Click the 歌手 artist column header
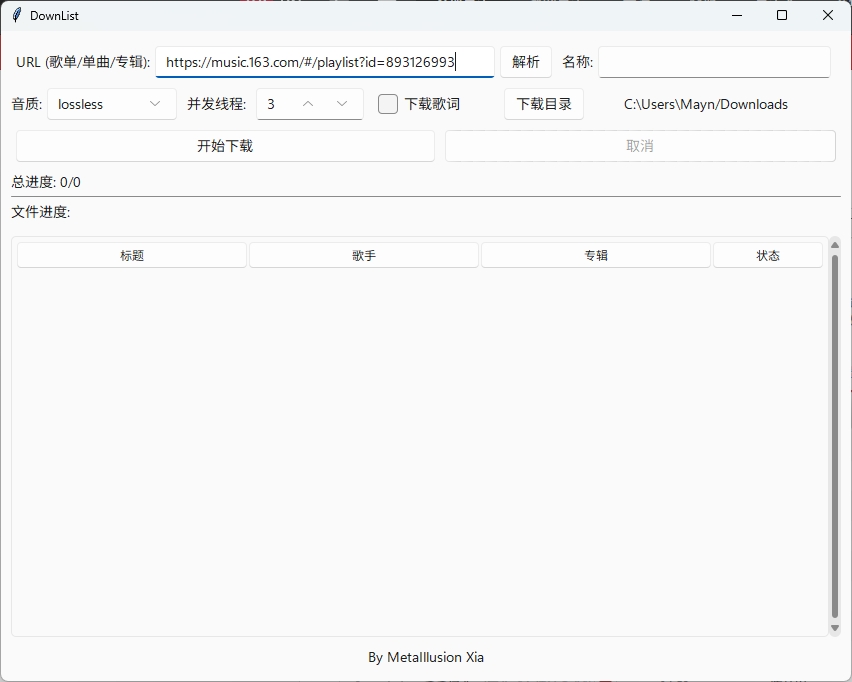Viewport: 852px width, 682px height. click(363, 255)
